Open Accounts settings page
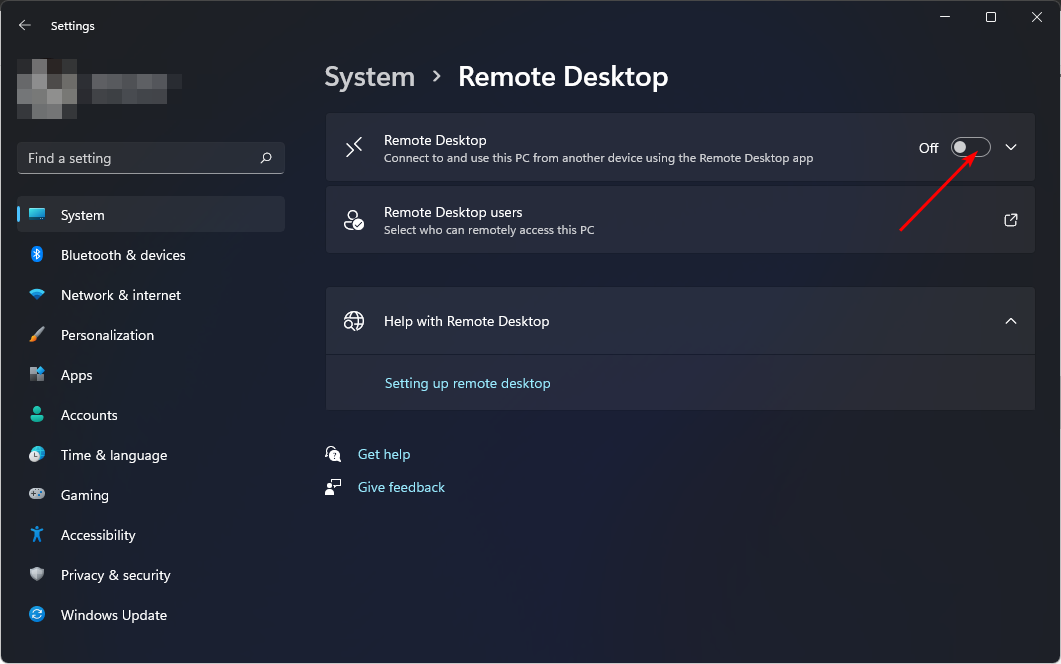 point(151,414)
